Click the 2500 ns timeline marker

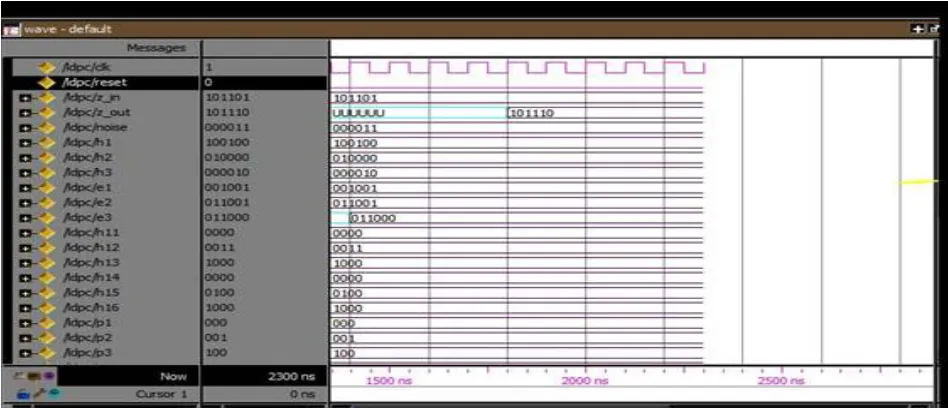pos(781,381)
